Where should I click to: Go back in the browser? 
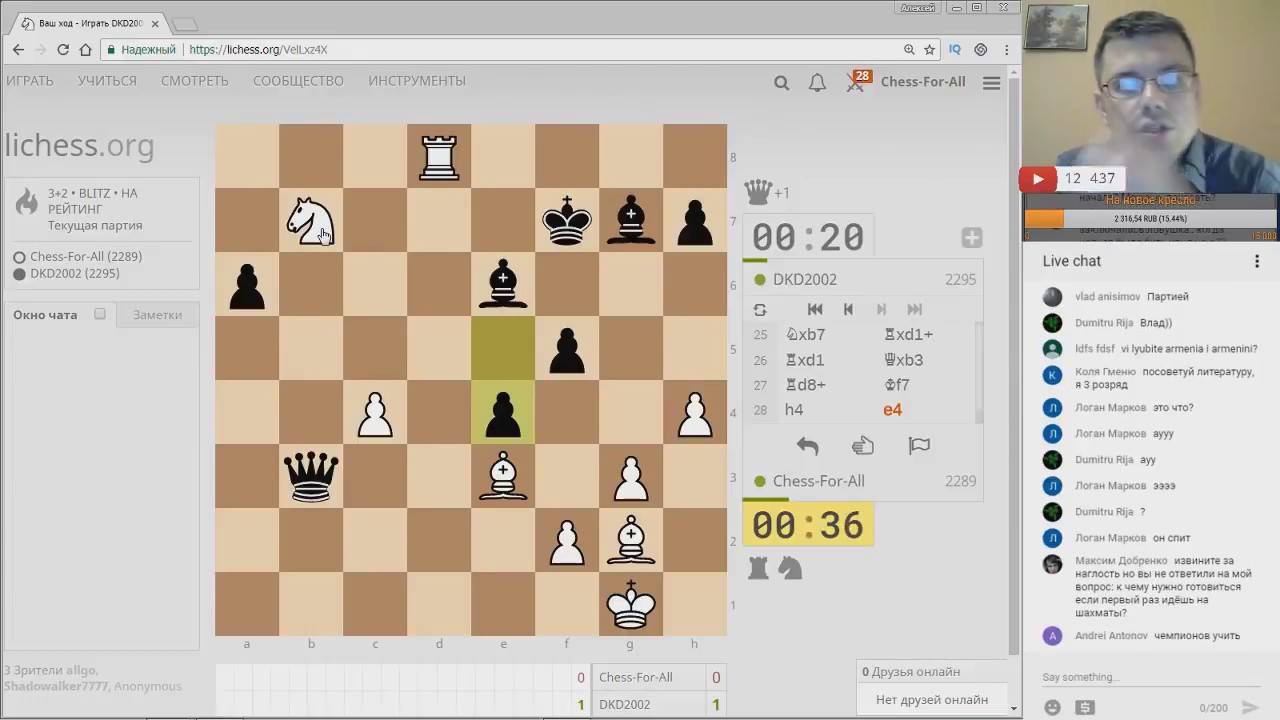[x=18, y=49]
